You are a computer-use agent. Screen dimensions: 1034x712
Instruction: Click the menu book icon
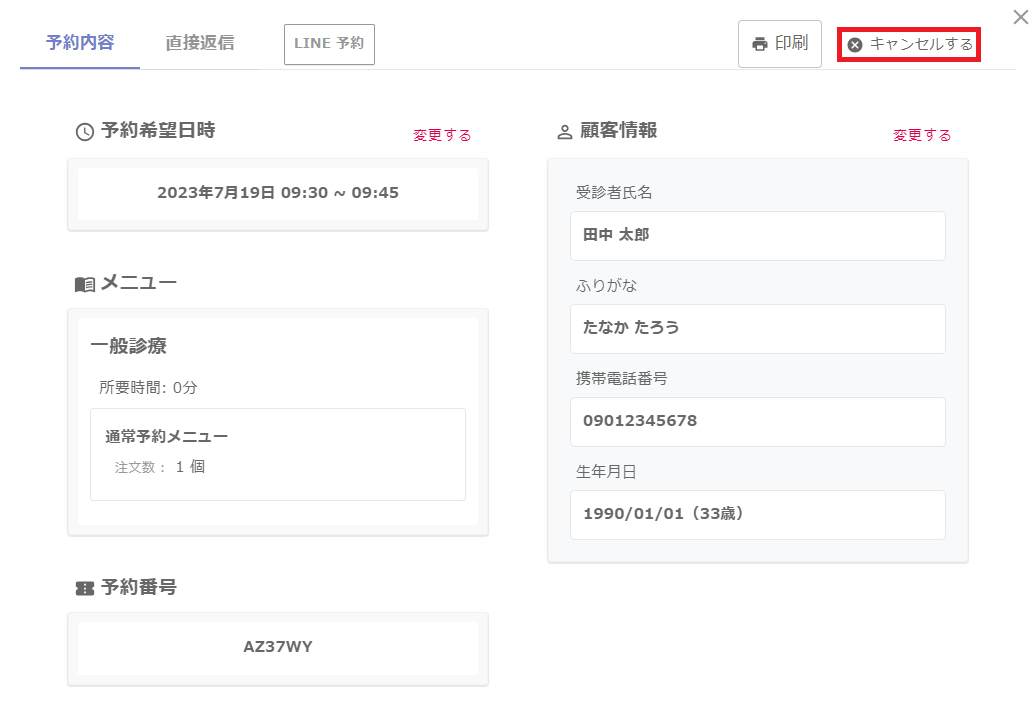[85, 285]
